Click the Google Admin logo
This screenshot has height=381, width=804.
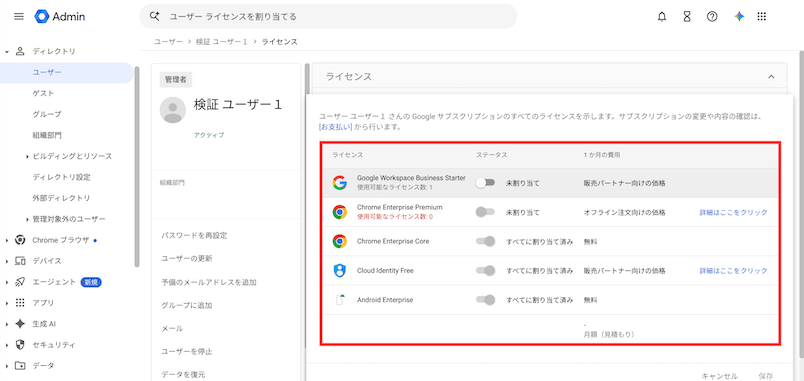(59, 16)
